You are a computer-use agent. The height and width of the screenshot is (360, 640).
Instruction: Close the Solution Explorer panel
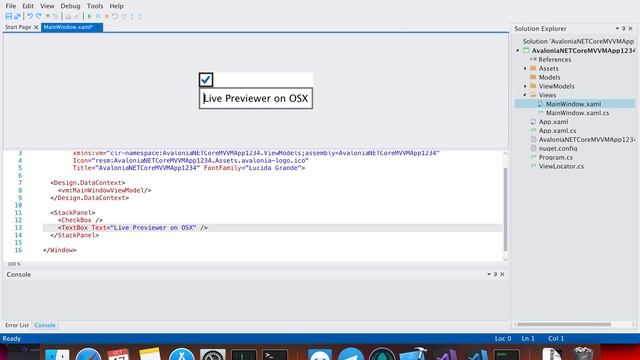coord(631,29)
